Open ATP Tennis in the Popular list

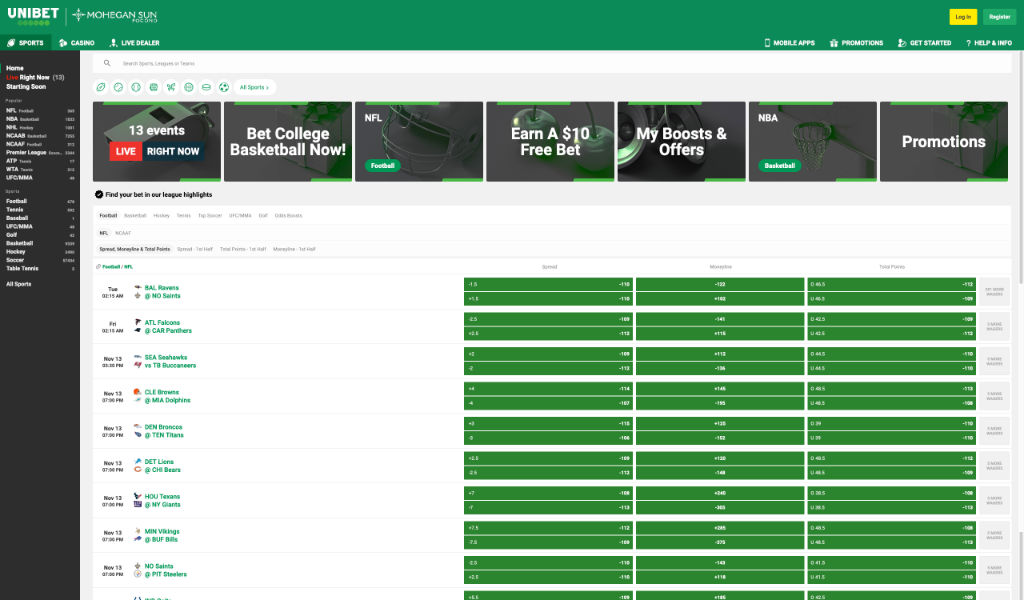pyautogui.click(x=40, y=161)
